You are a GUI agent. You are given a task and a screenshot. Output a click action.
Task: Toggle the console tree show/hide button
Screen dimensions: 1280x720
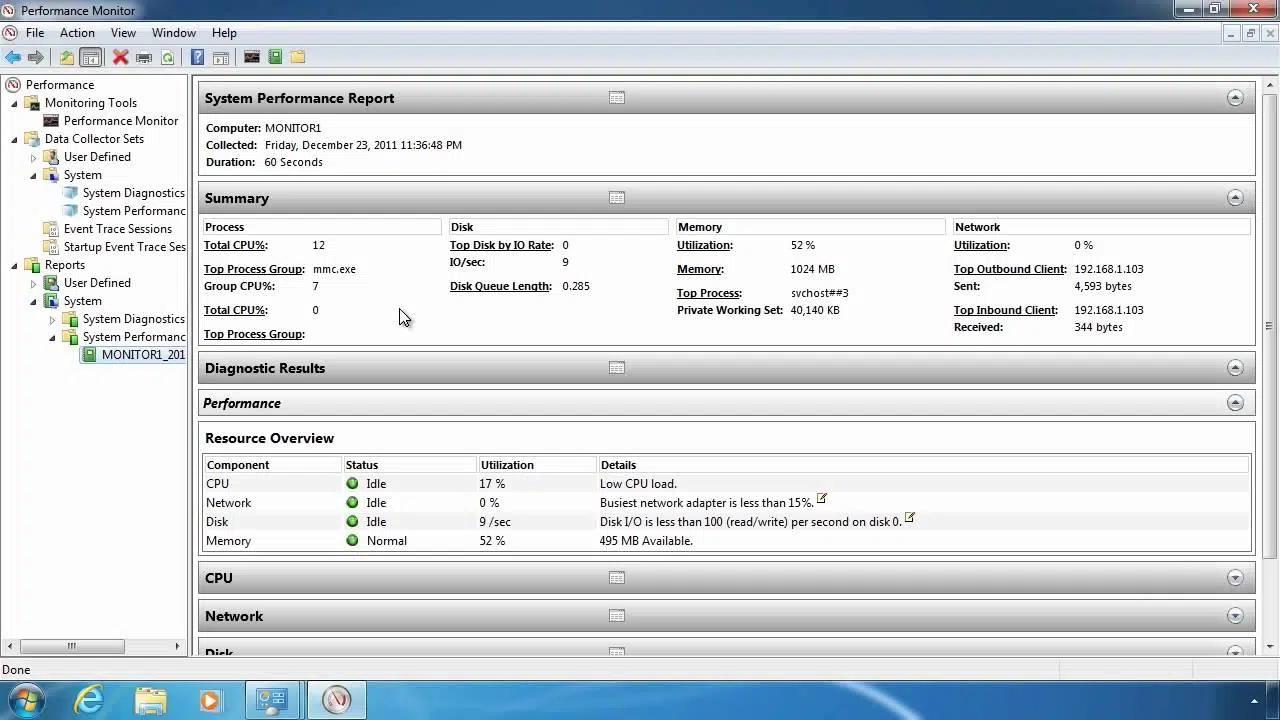[91, 57]
